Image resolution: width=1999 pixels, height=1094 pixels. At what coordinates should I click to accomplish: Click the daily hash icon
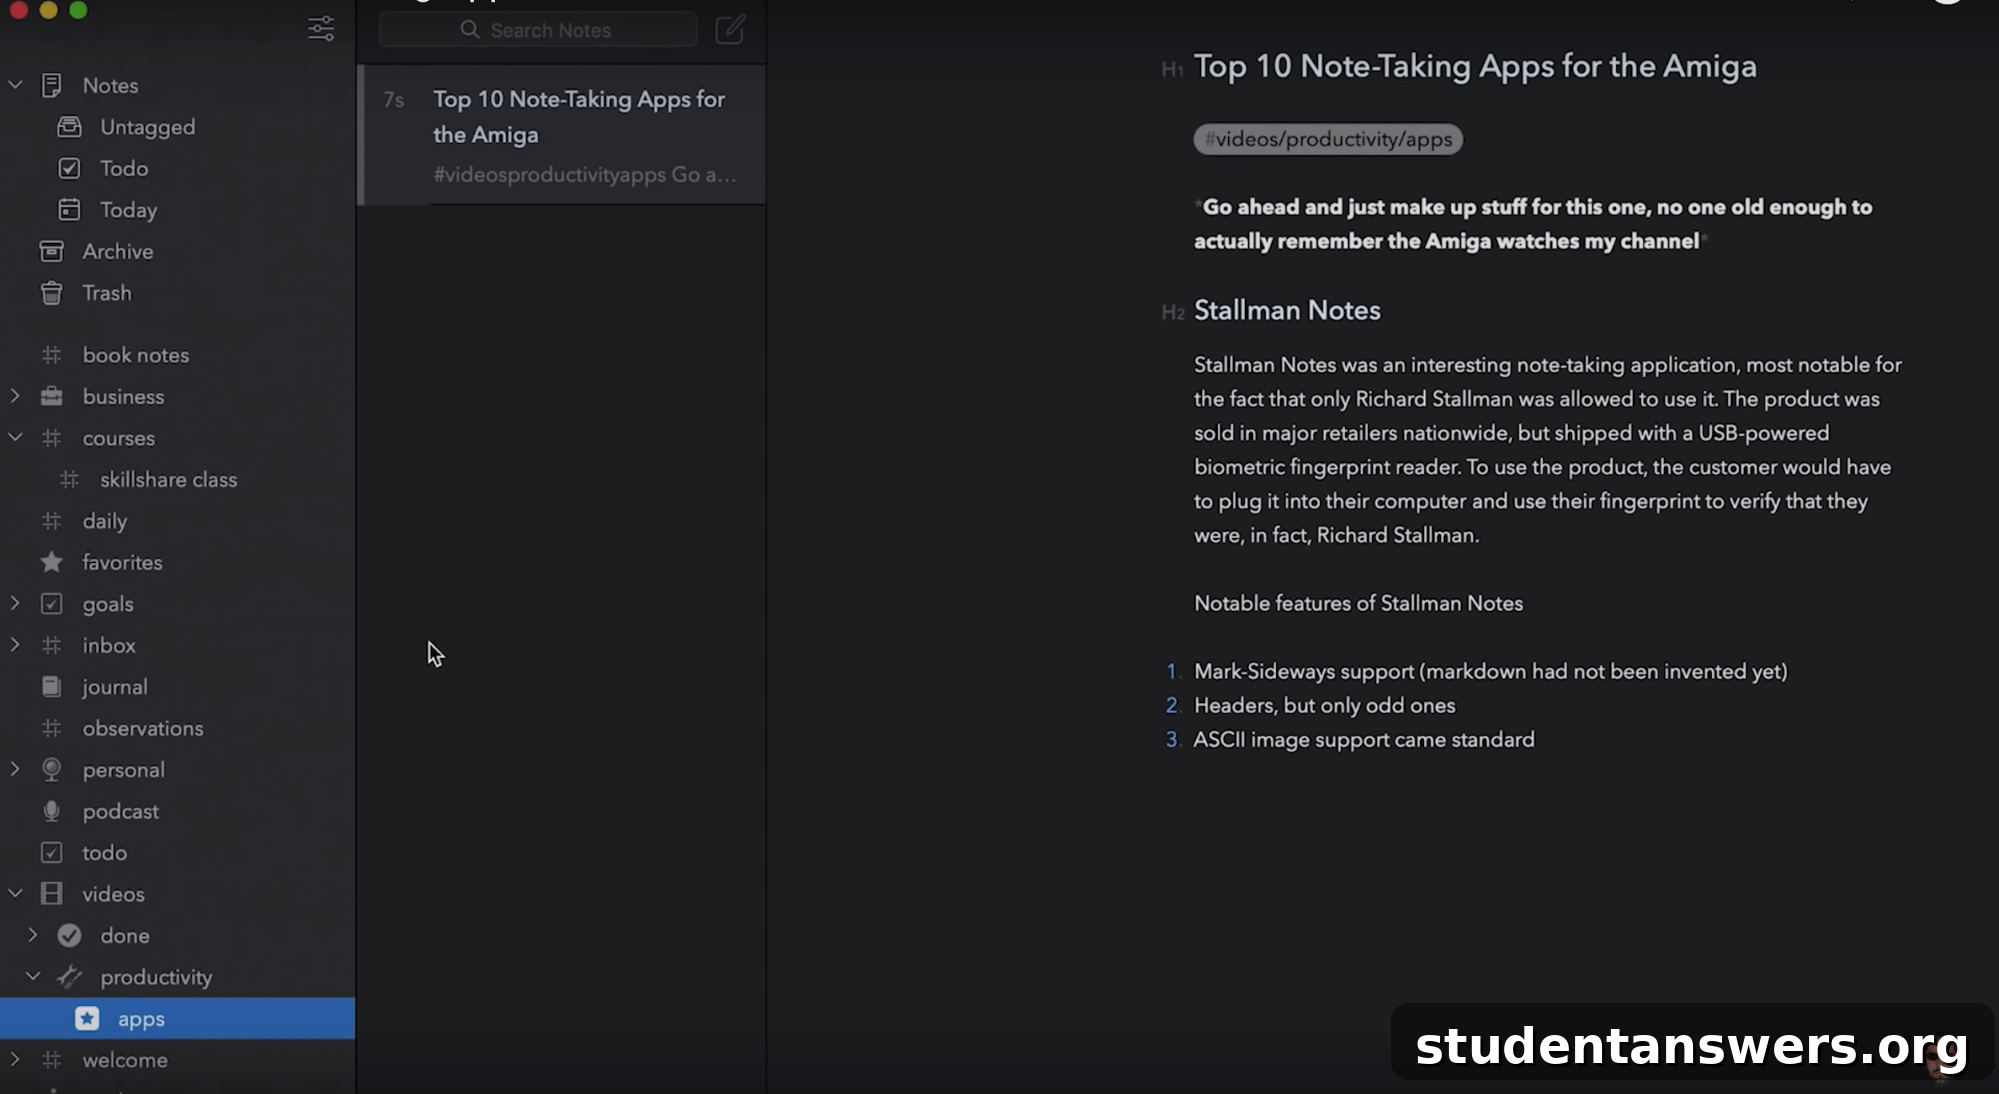(x=51, y=521)
